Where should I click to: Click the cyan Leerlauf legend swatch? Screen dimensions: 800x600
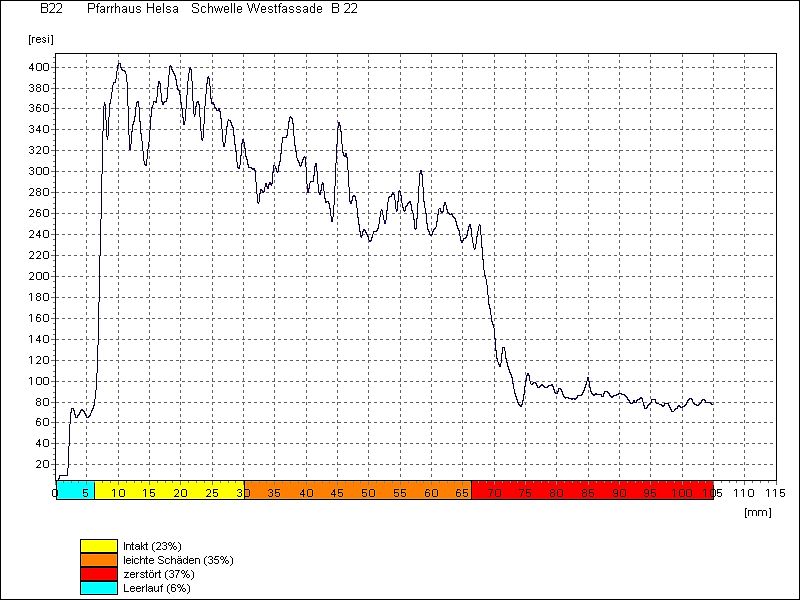100,588
